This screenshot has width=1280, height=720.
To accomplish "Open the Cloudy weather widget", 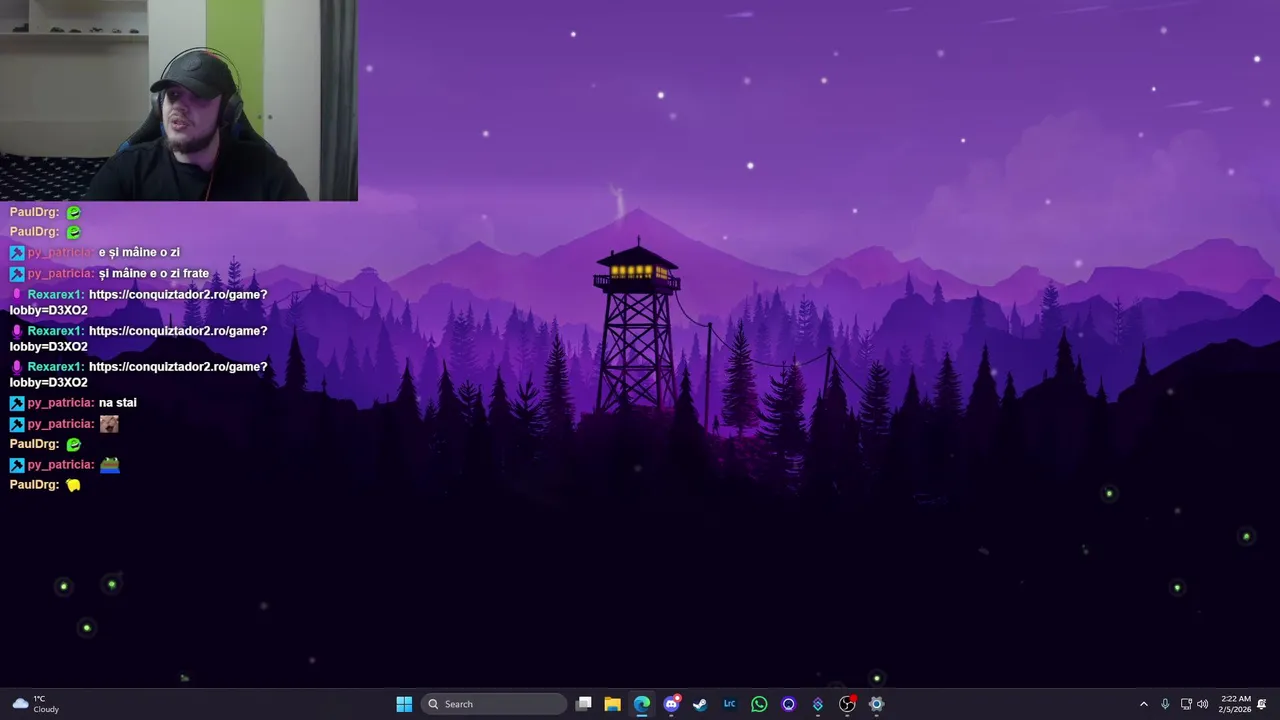I will tap(35, 704).
